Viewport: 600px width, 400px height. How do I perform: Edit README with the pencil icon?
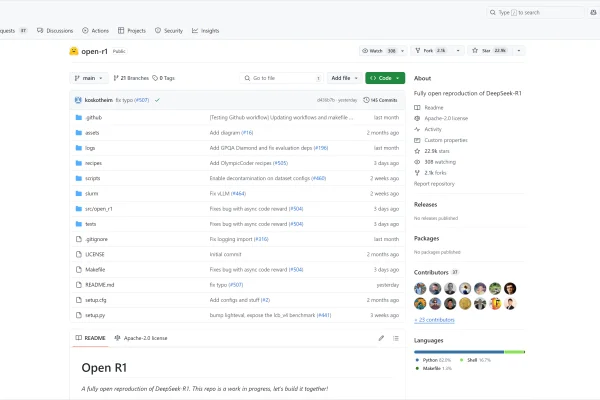pyautogui.click(x=381, y=338)
